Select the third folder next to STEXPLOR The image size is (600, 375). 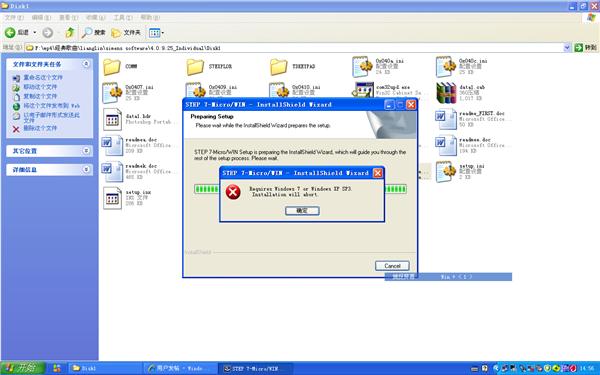(x=279, y=67)
